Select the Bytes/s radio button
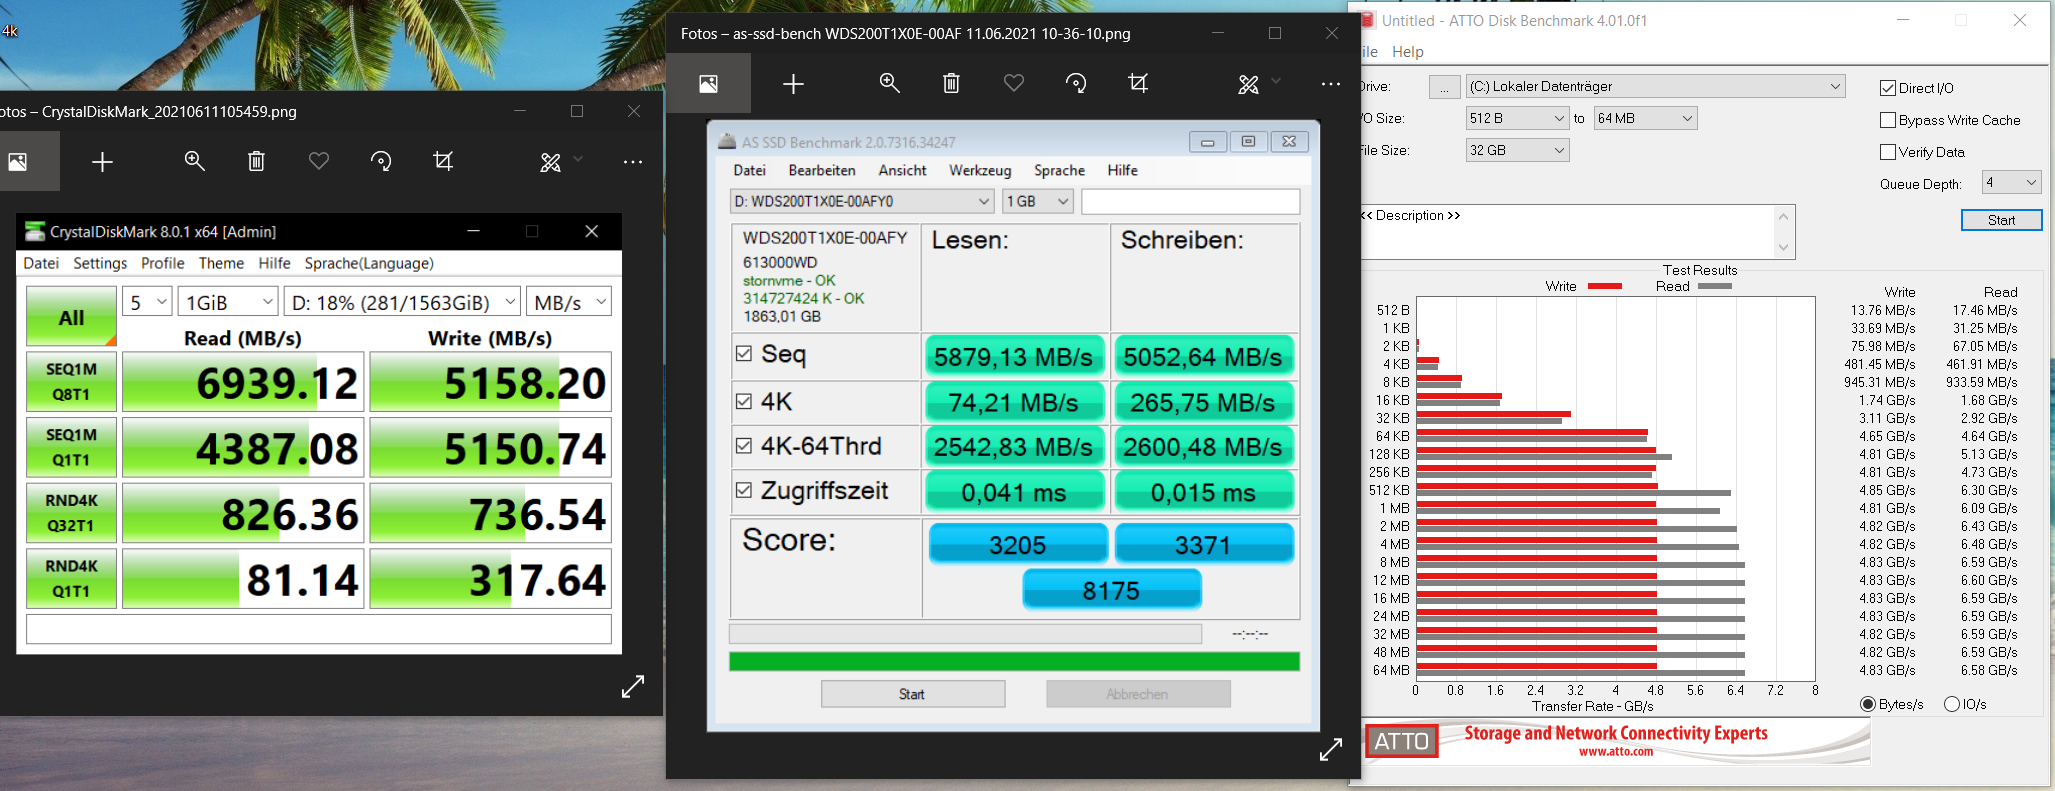 1867,704
